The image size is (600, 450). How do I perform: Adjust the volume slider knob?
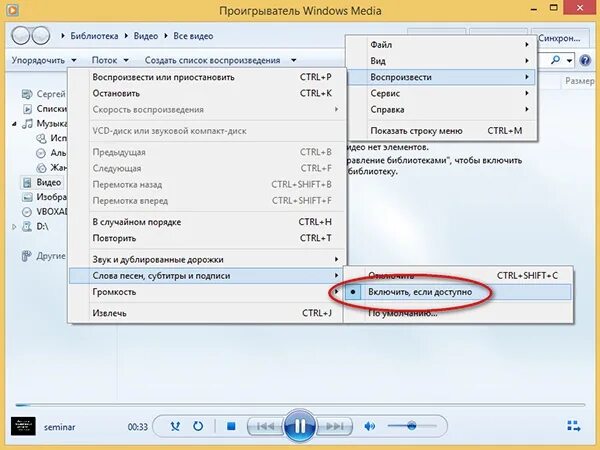tap(411, 426)
